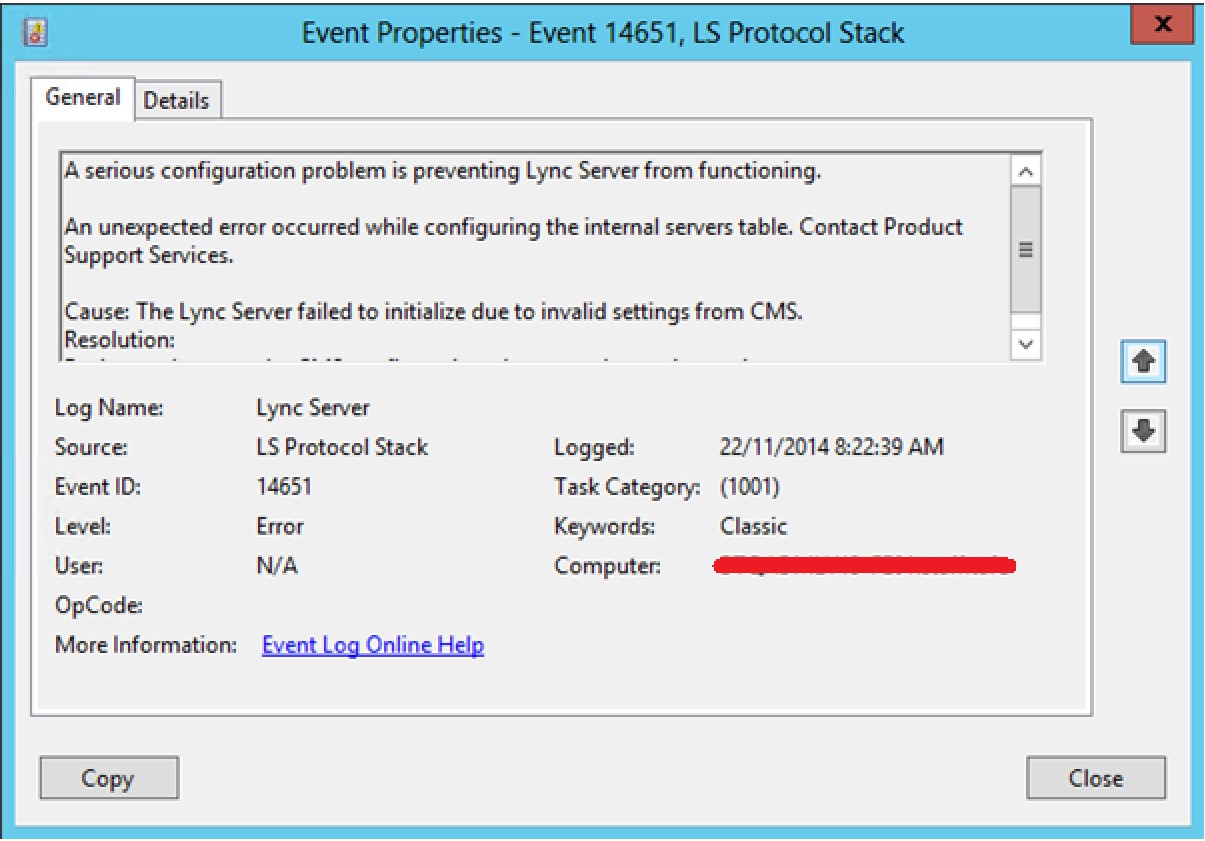
Task: Click the Logged date 22/11/2014 8:22:39 AM
Action: pyautogui.click(x=831, y=447)
